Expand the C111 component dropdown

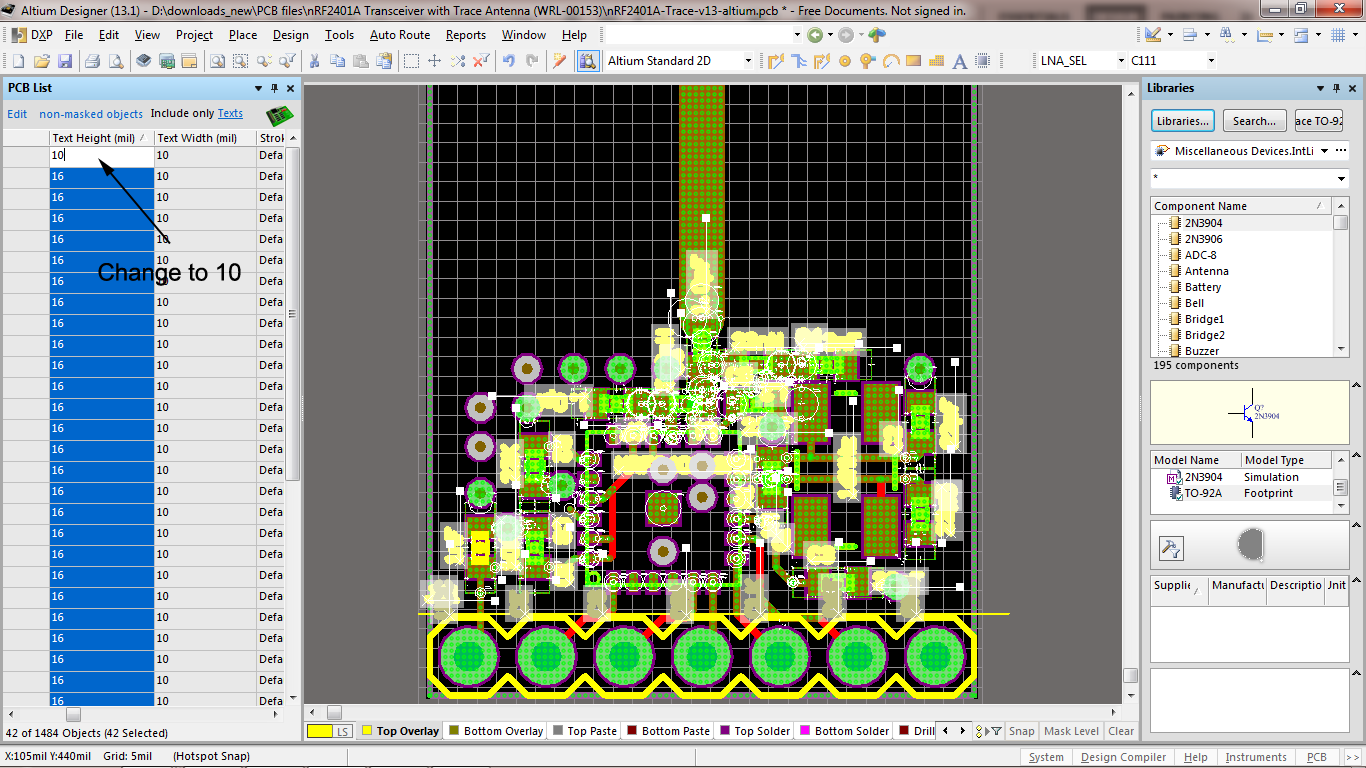coord(1211,61)
